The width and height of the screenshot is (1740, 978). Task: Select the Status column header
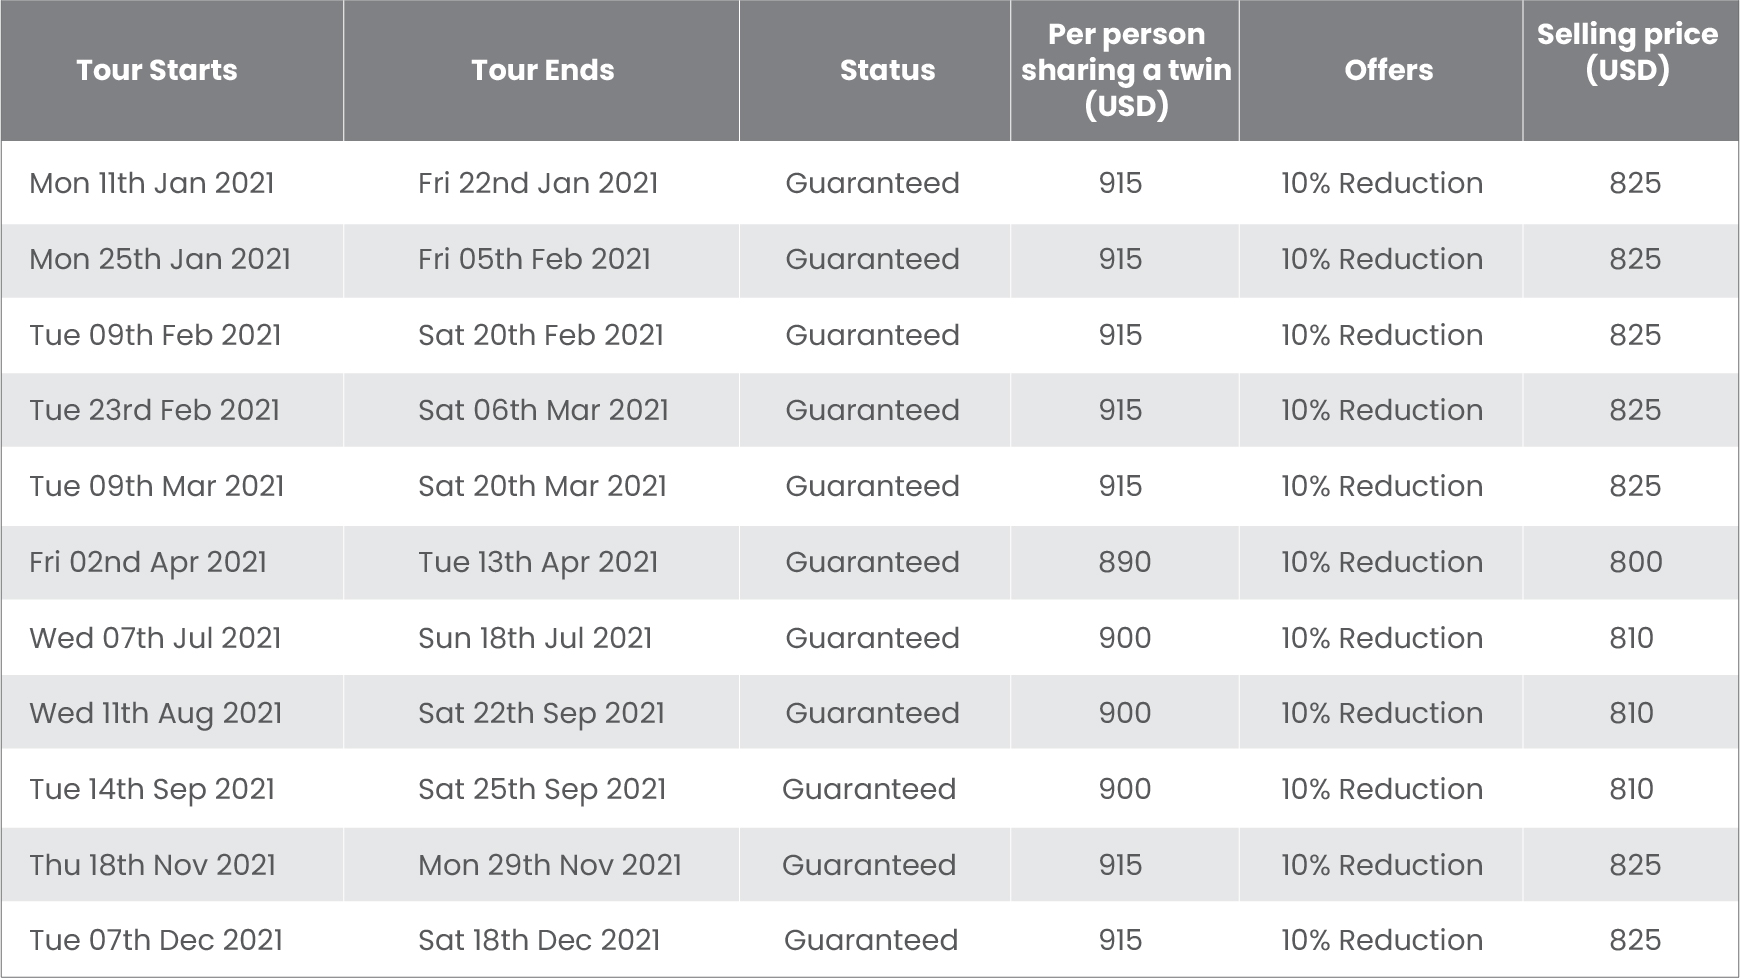[x=887, y=70]
